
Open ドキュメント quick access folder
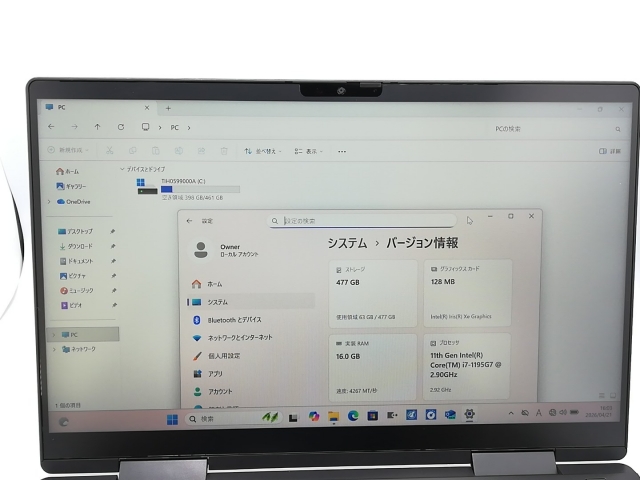coord(77,261)
